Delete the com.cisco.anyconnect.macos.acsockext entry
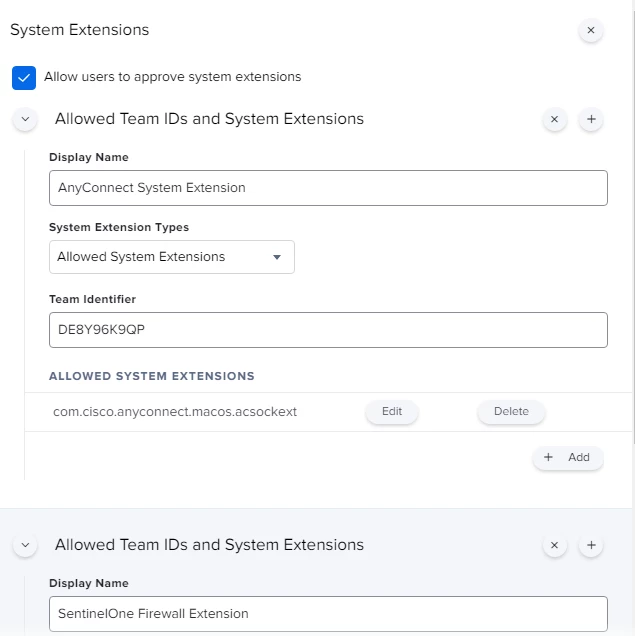The image size is (635, 636). click(x=511, y=412)
